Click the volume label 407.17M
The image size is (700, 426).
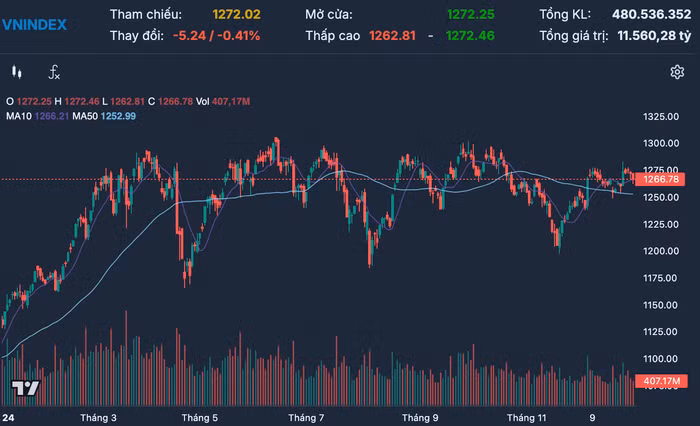pos(662,381)
